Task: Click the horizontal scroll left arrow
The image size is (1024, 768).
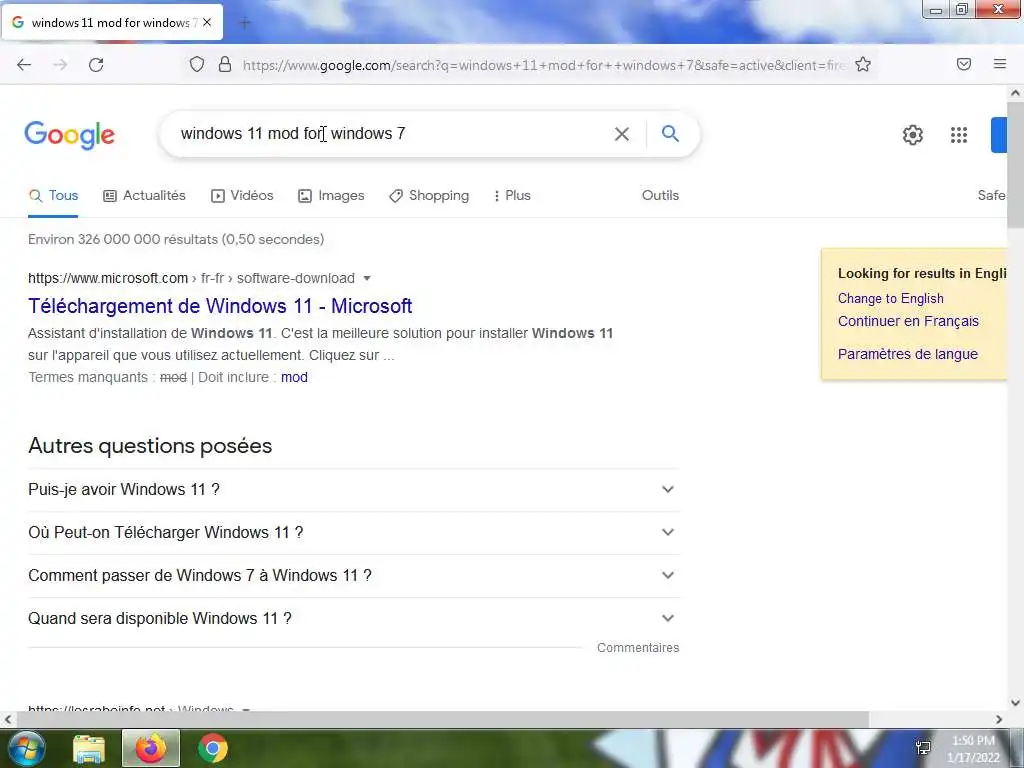Action: pos(8,720)
